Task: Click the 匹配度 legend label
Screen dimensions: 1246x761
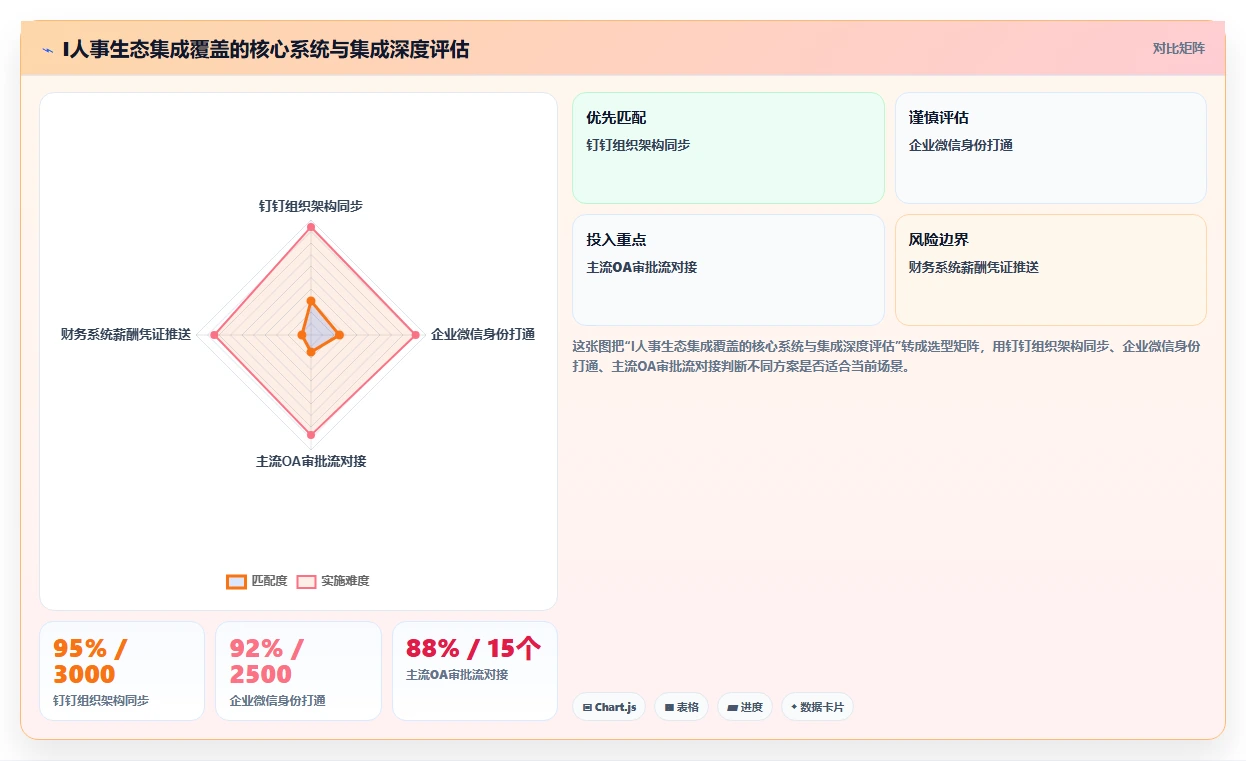Action: (x=269, y=581)
